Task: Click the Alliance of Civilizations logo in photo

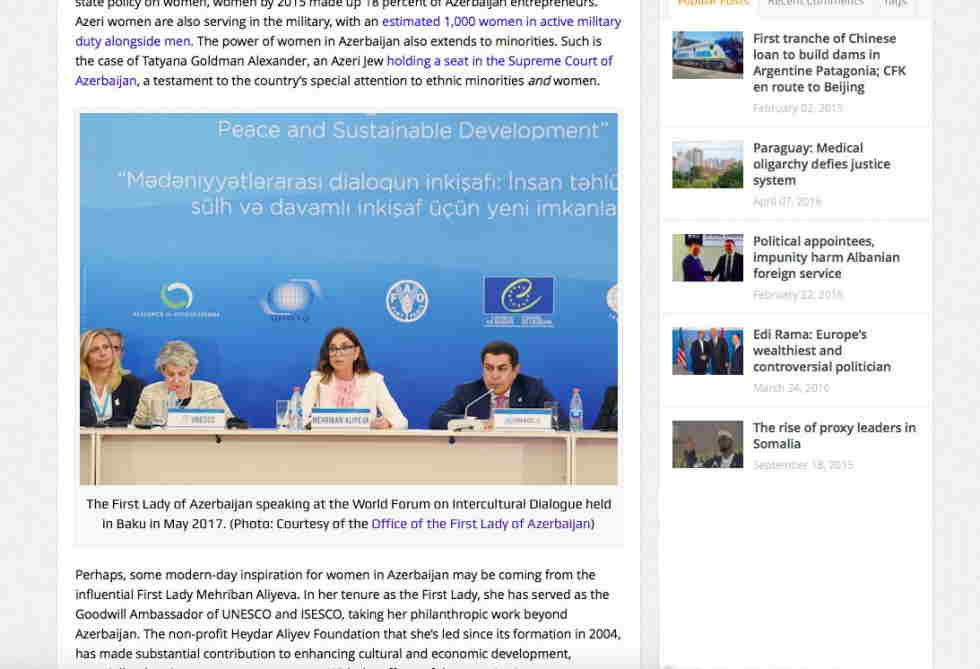Action: click(177, 300)
